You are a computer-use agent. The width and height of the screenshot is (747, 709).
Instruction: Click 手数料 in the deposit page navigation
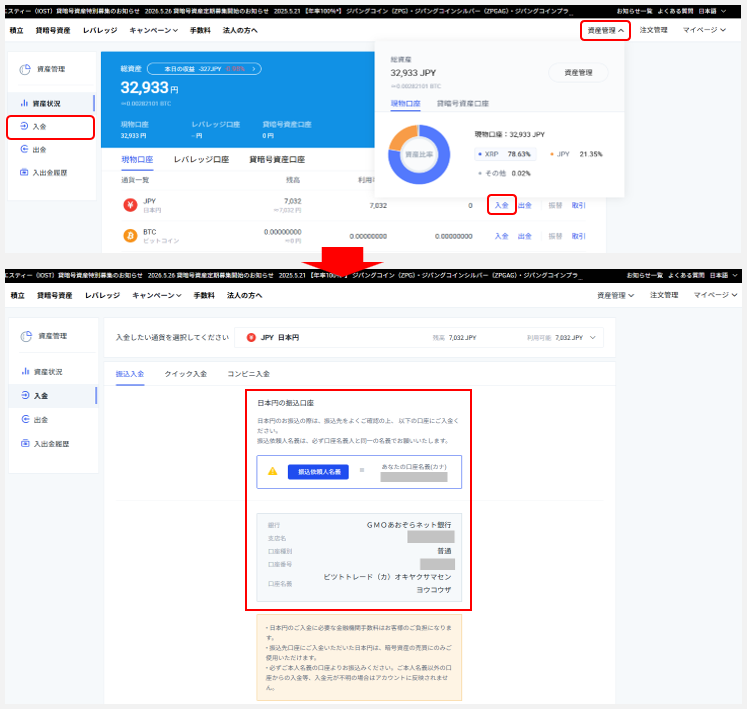204,295
